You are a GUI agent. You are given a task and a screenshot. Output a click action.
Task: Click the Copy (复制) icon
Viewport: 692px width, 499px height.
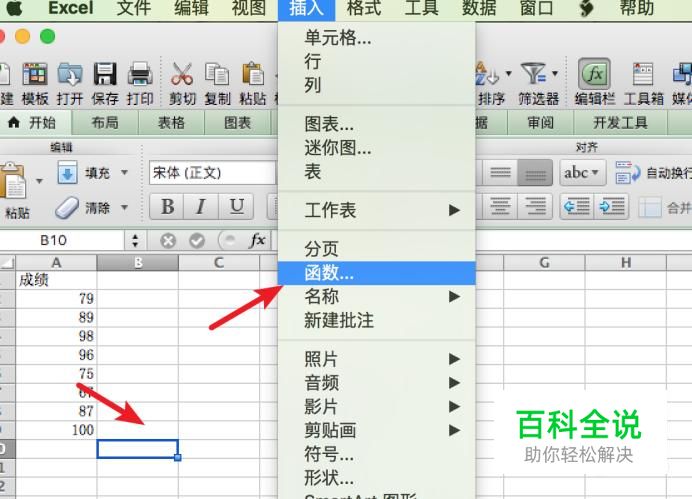pos(217,74)
